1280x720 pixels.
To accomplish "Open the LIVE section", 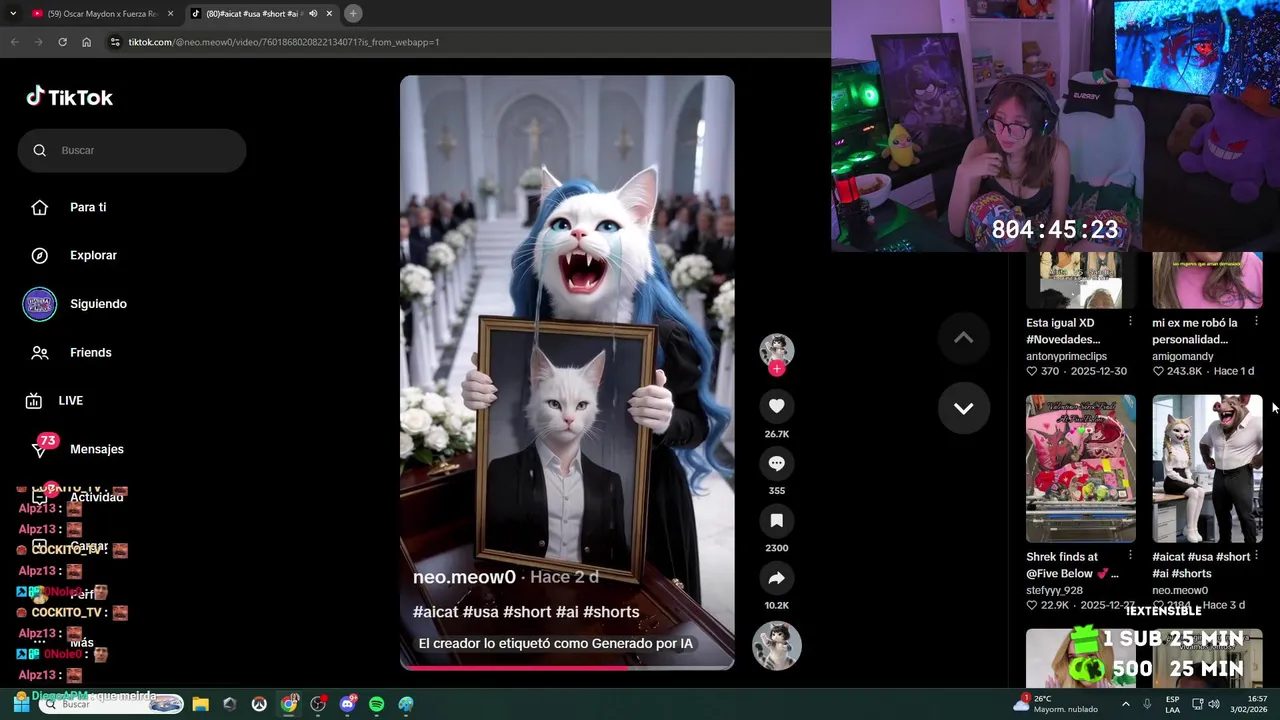I will 70,400.
